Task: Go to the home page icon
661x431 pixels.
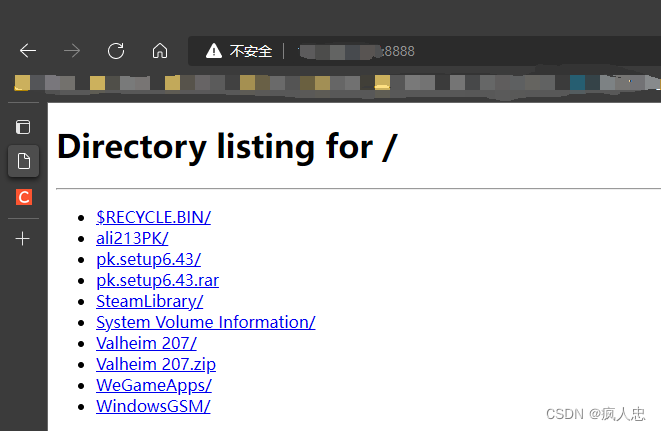Action: (160, 51)
